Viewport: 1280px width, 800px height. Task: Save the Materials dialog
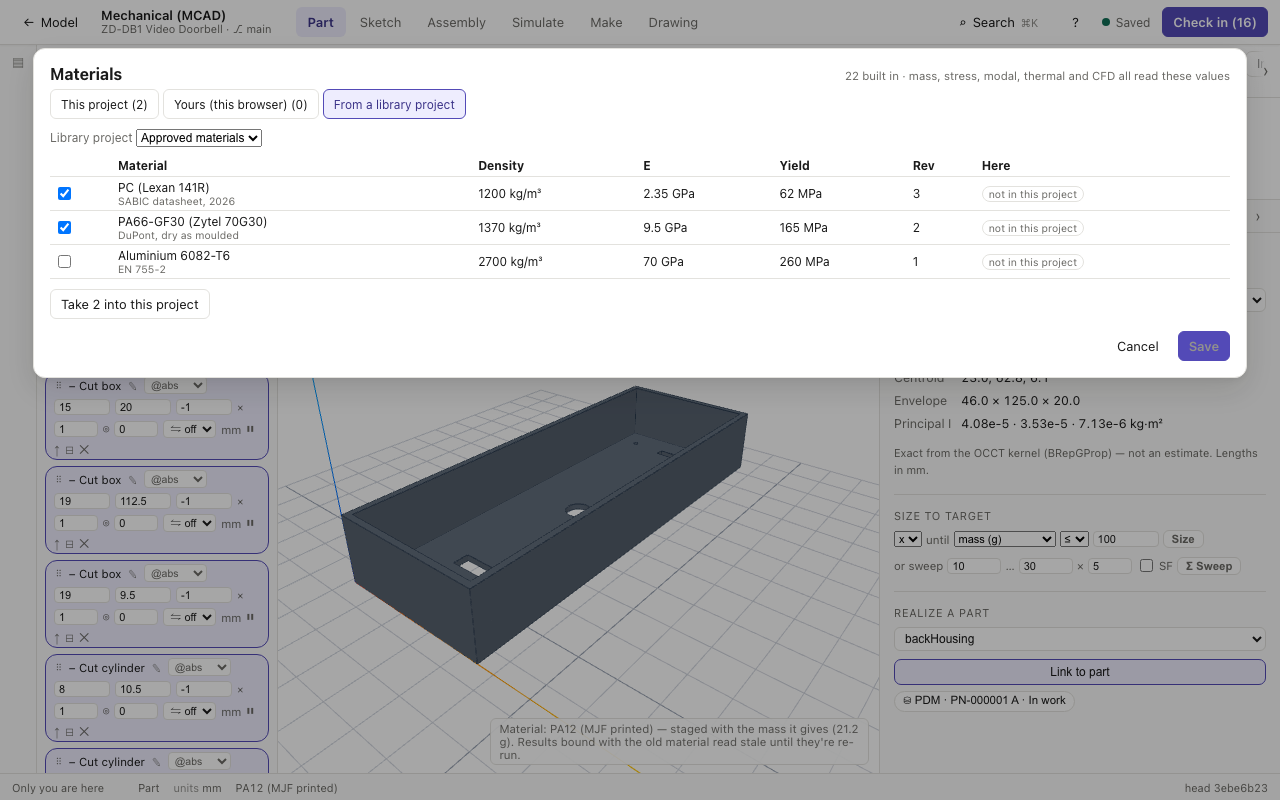(x=1204, y=346)
